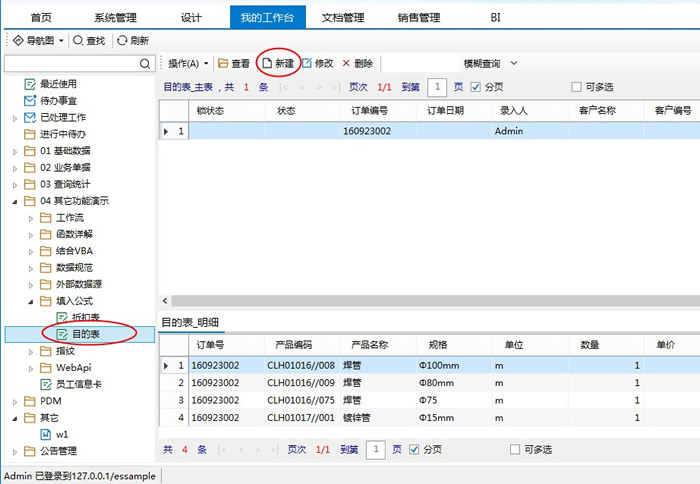
Task: Toggle 分页 checkbox in the main table
Action: (476, 87)
